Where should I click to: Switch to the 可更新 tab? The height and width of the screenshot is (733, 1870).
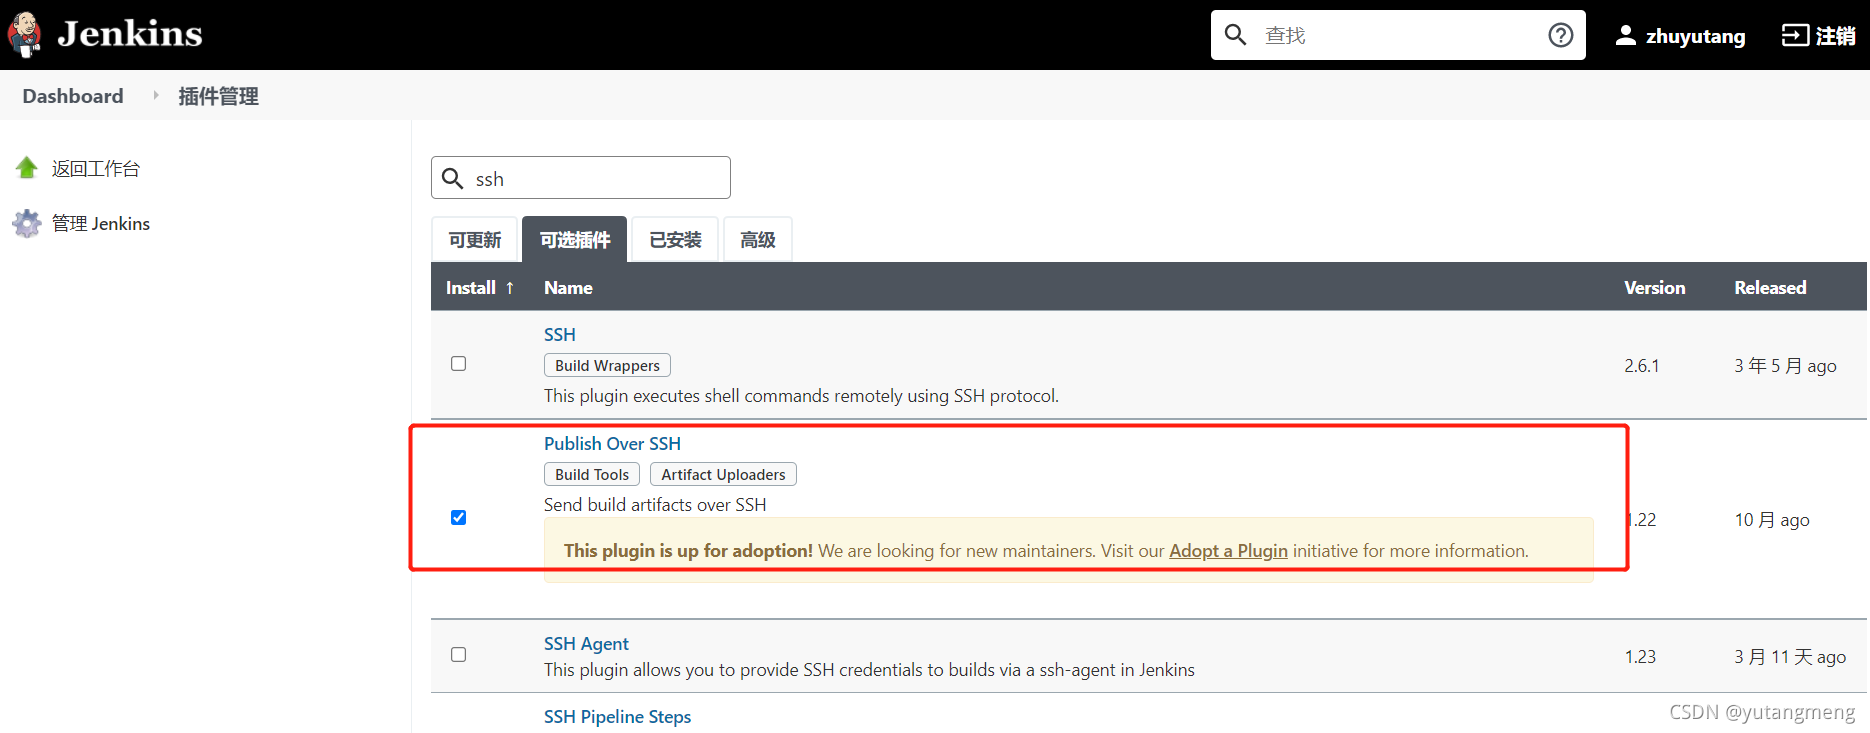click(475, 239)
